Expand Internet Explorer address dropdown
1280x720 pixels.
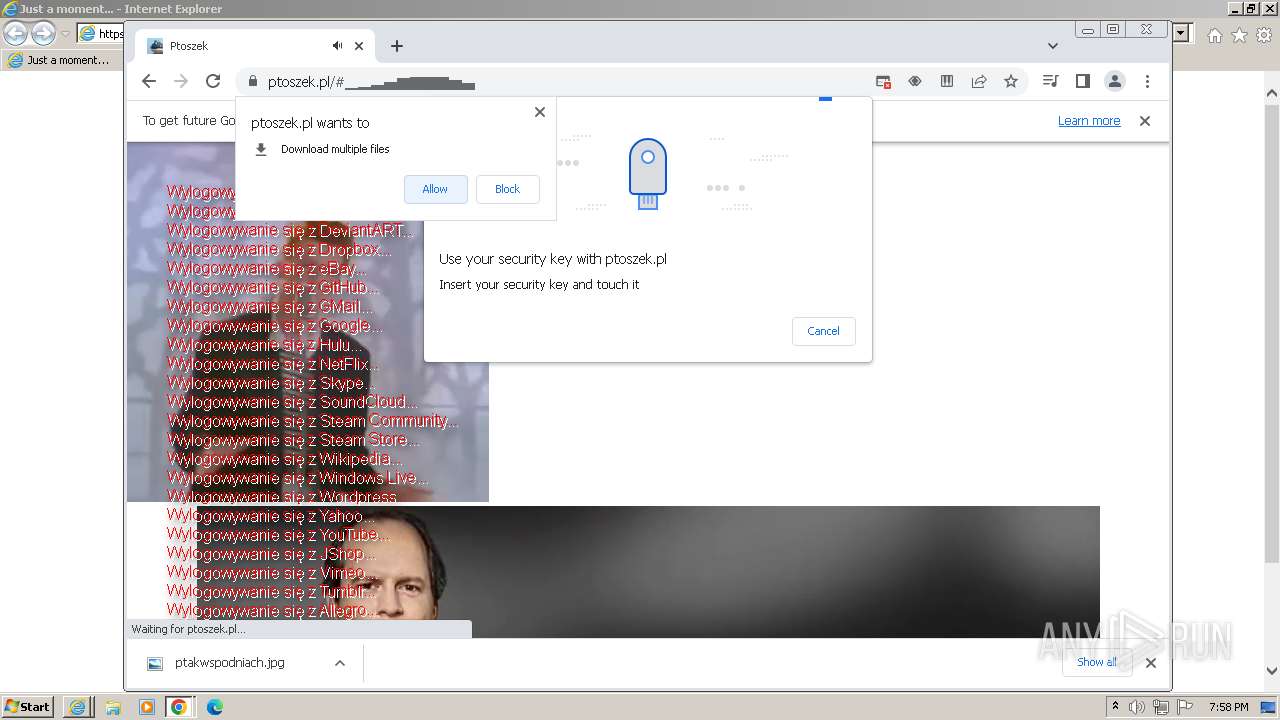click(x=1181, y=33)
